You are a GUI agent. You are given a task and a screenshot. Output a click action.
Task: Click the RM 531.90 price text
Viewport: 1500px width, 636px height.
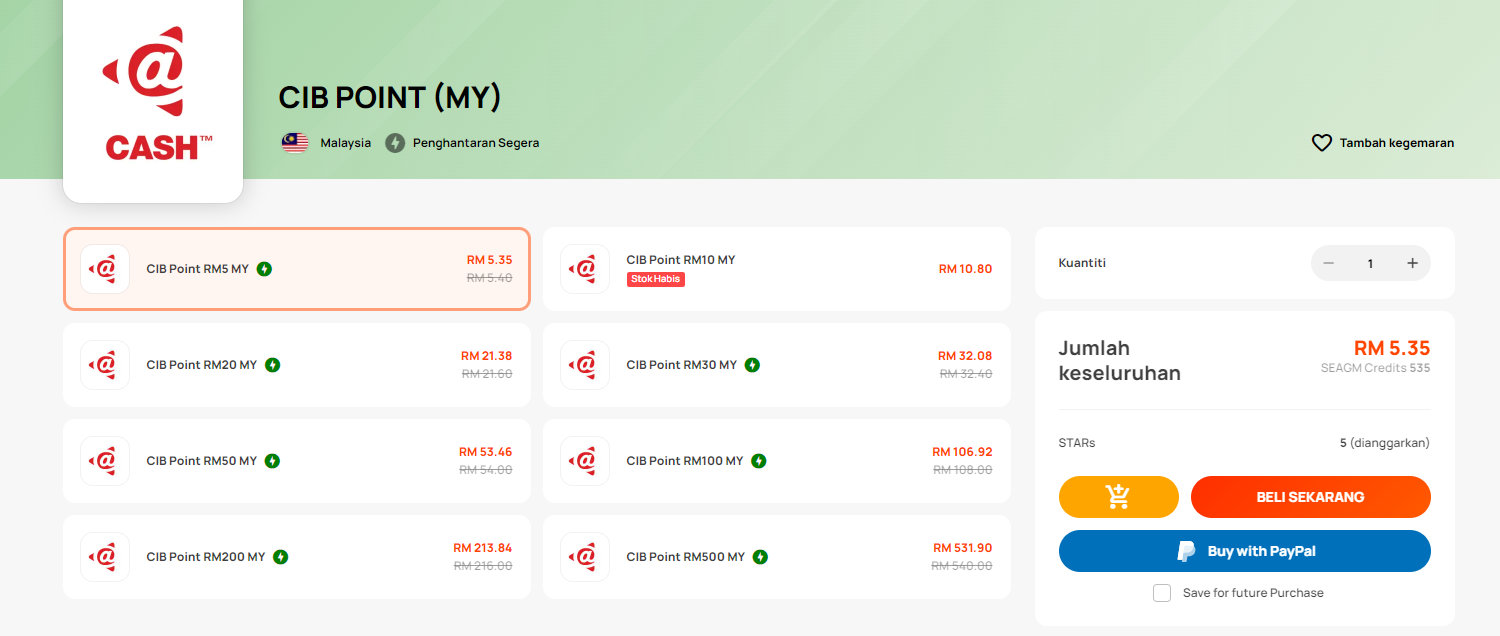(x=963, y=548)
